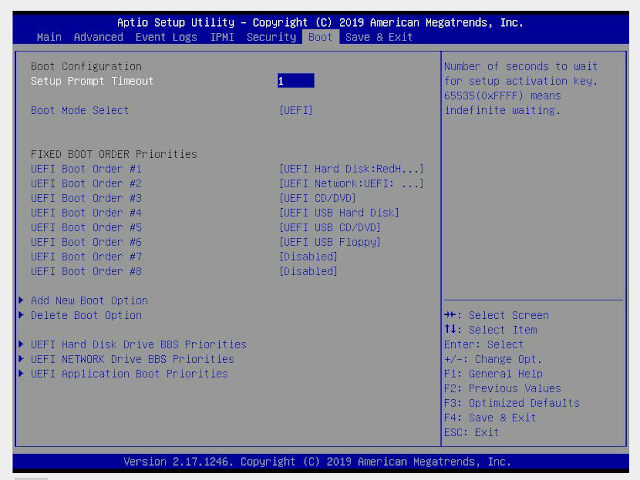Viewport: 640px width, 480px height.
Task: Click the F2: Previous Values hint
Action: coord(502,389)
